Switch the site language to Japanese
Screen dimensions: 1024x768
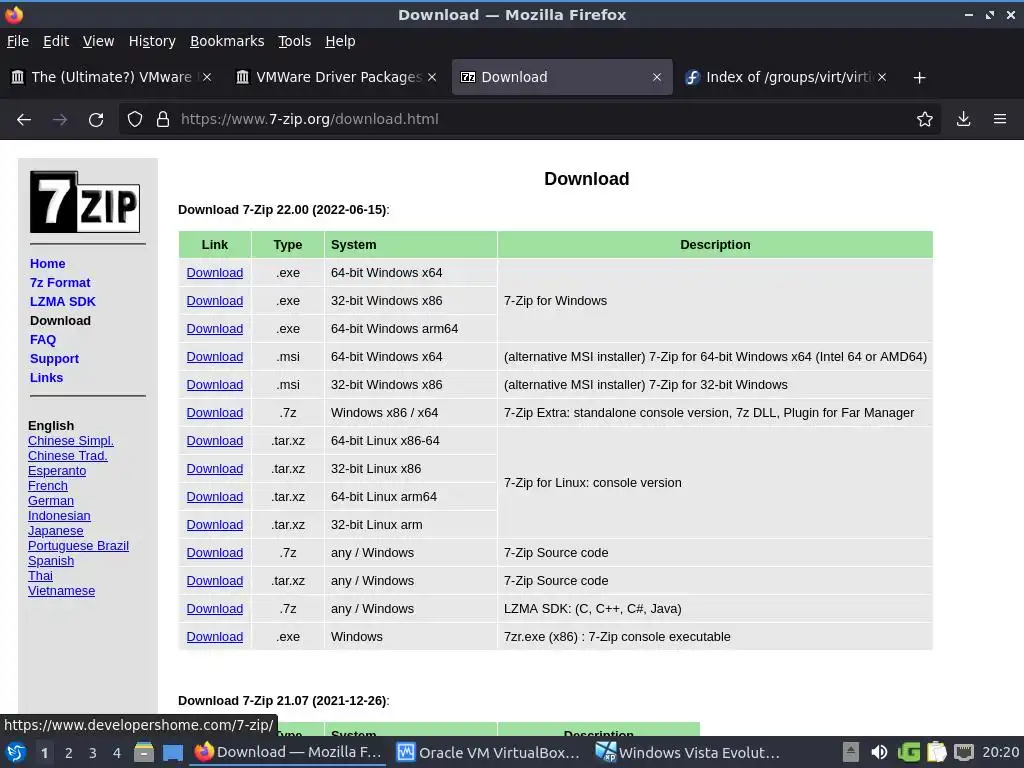click(56, 531)
